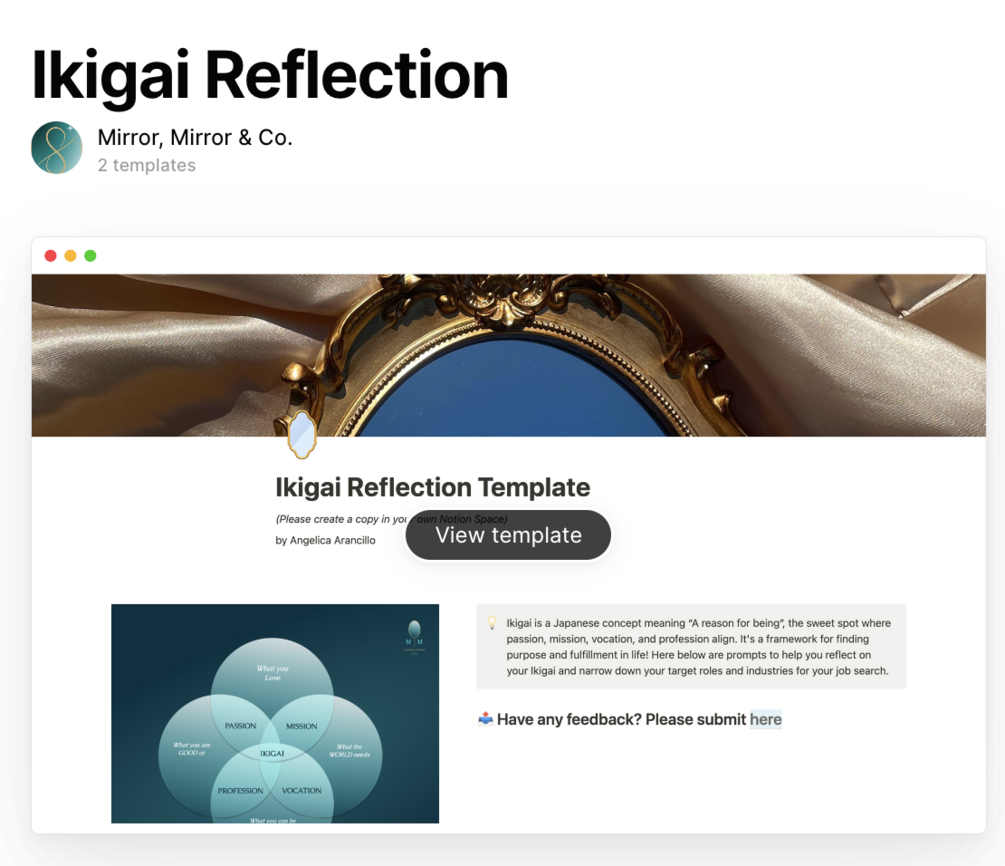Click the 'by Angelica Arancillo' author line
1005x866 pixels.
[326, 540]
